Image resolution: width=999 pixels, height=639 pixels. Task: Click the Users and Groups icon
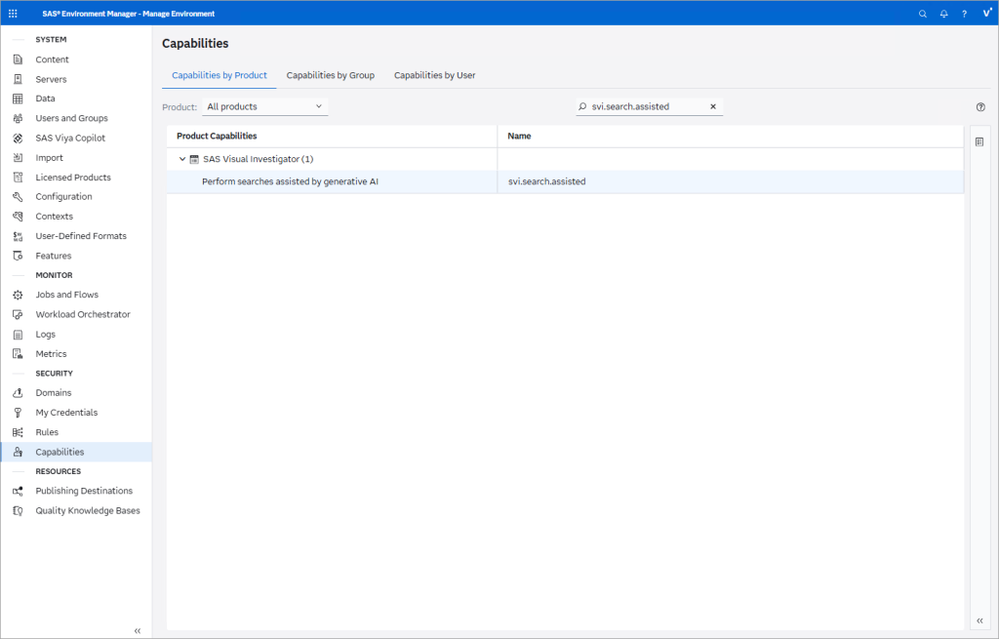point(18,118)
